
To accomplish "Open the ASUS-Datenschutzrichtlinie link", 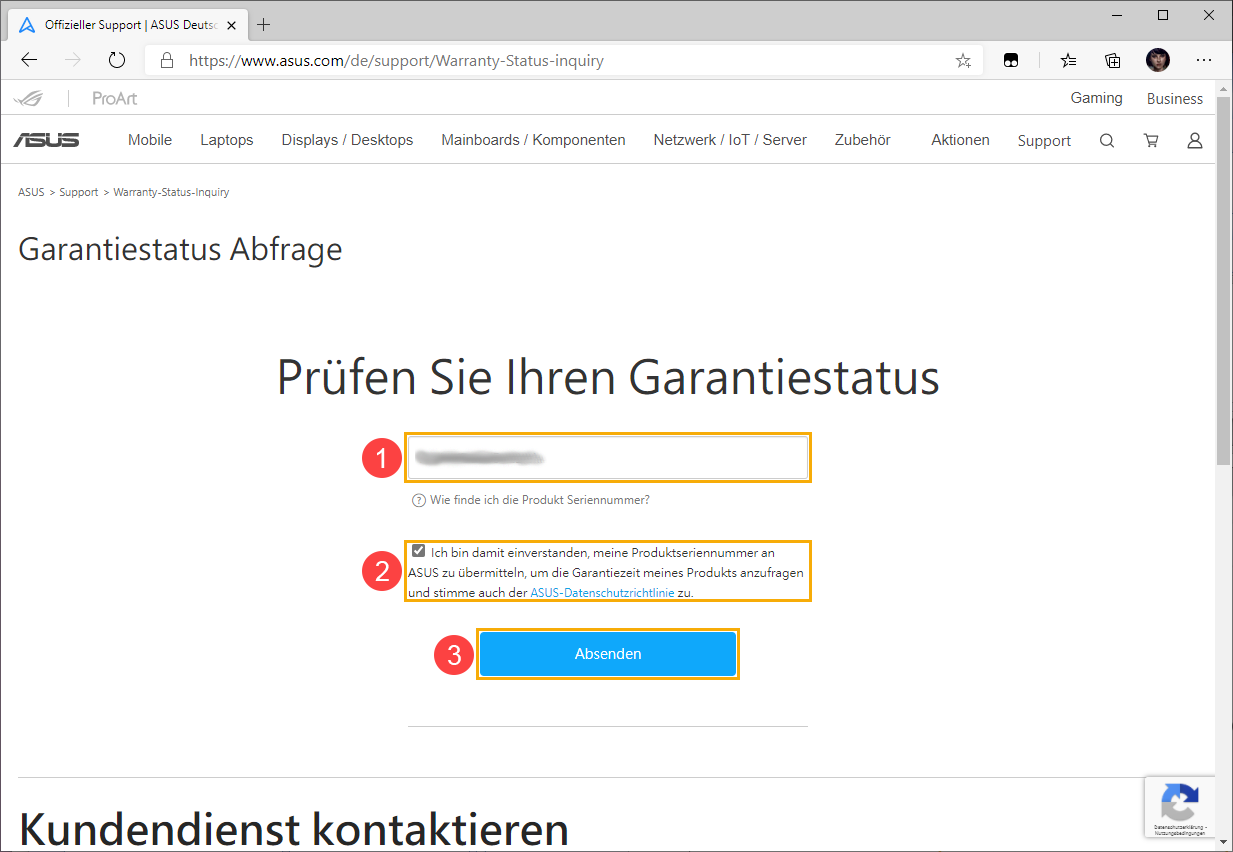I will click(602, 592).
